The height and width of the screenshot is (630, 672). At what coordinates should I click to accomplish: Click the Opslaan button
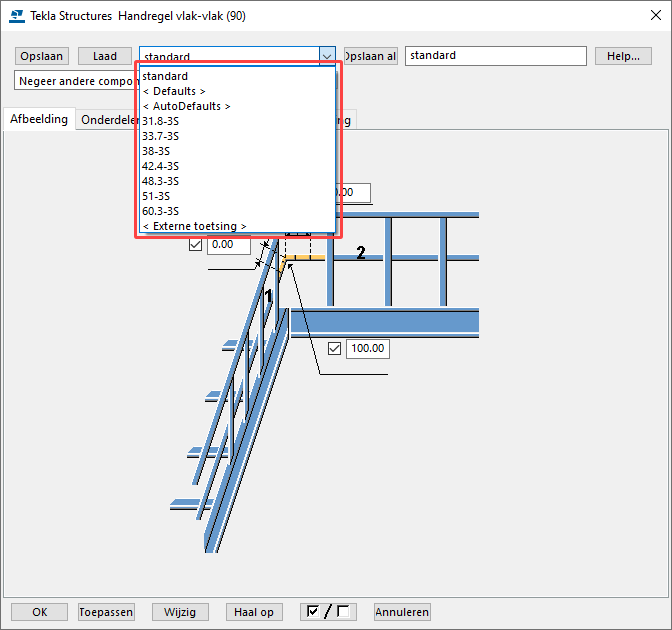click(x=42, y=56)
